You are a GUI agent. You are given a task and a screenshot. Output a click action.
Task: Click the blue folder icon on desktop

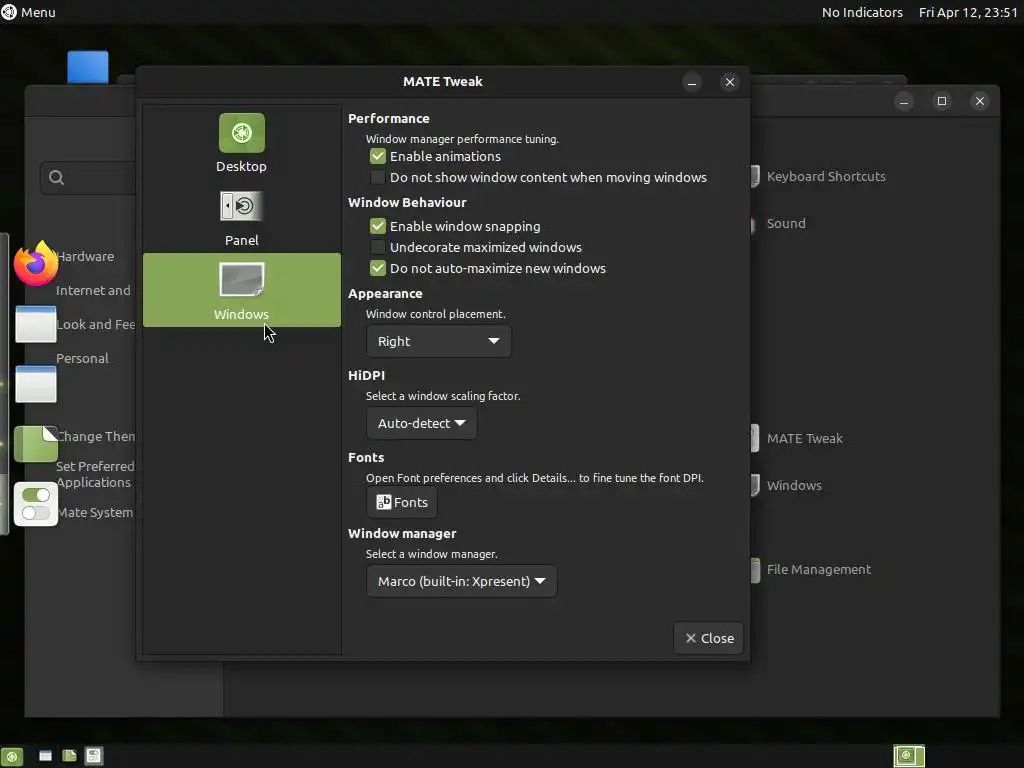point(88,67)
